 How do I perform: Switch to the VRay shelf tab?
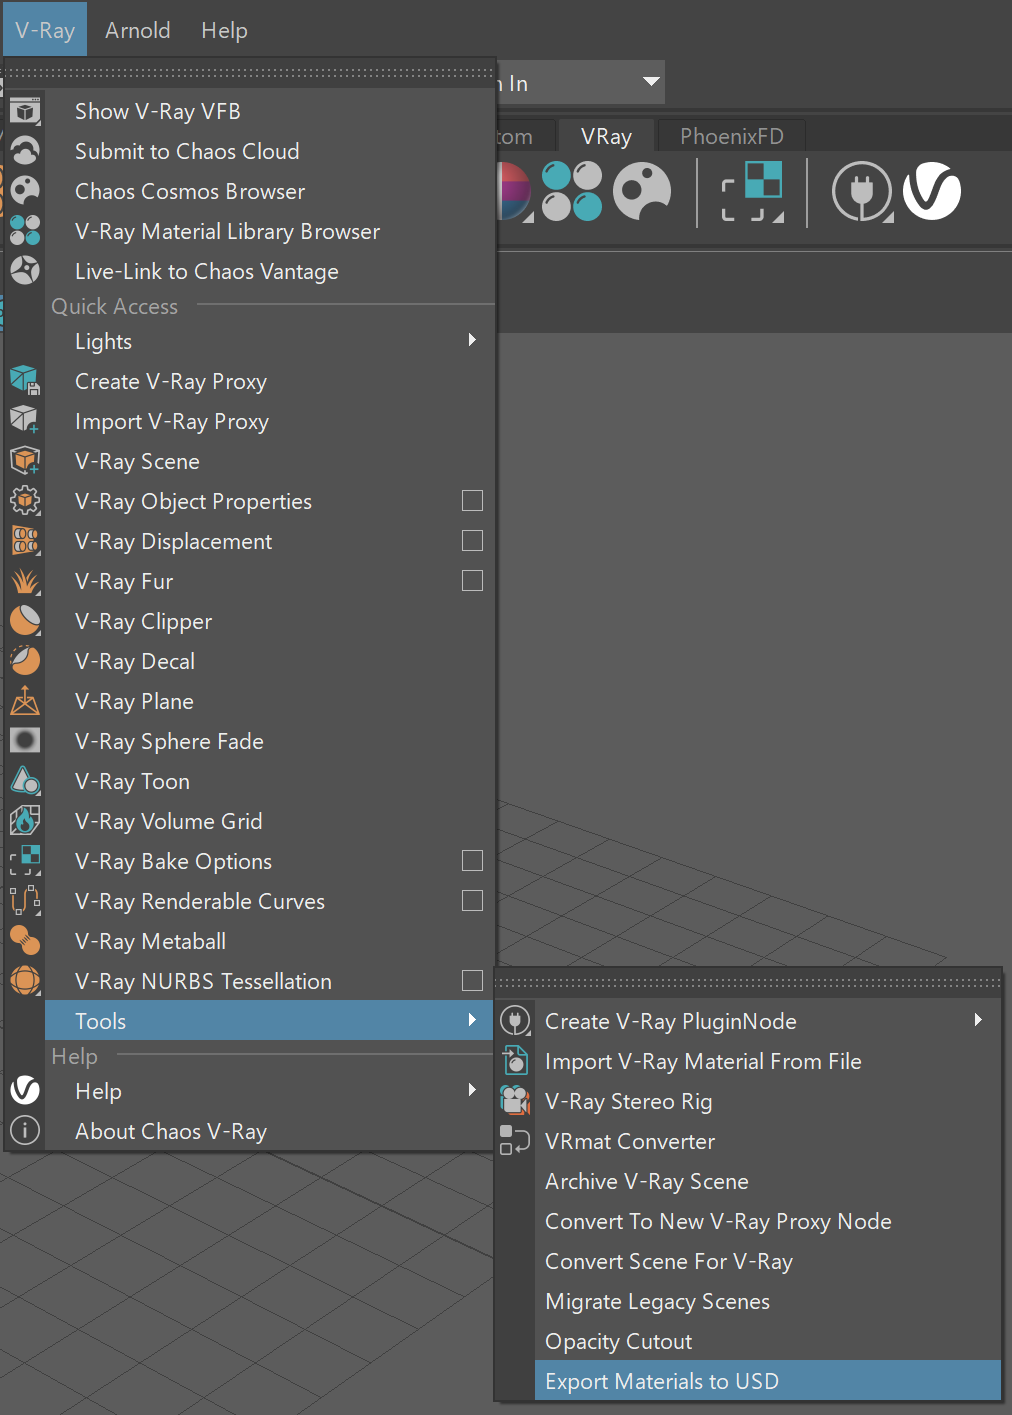(606, 136)
